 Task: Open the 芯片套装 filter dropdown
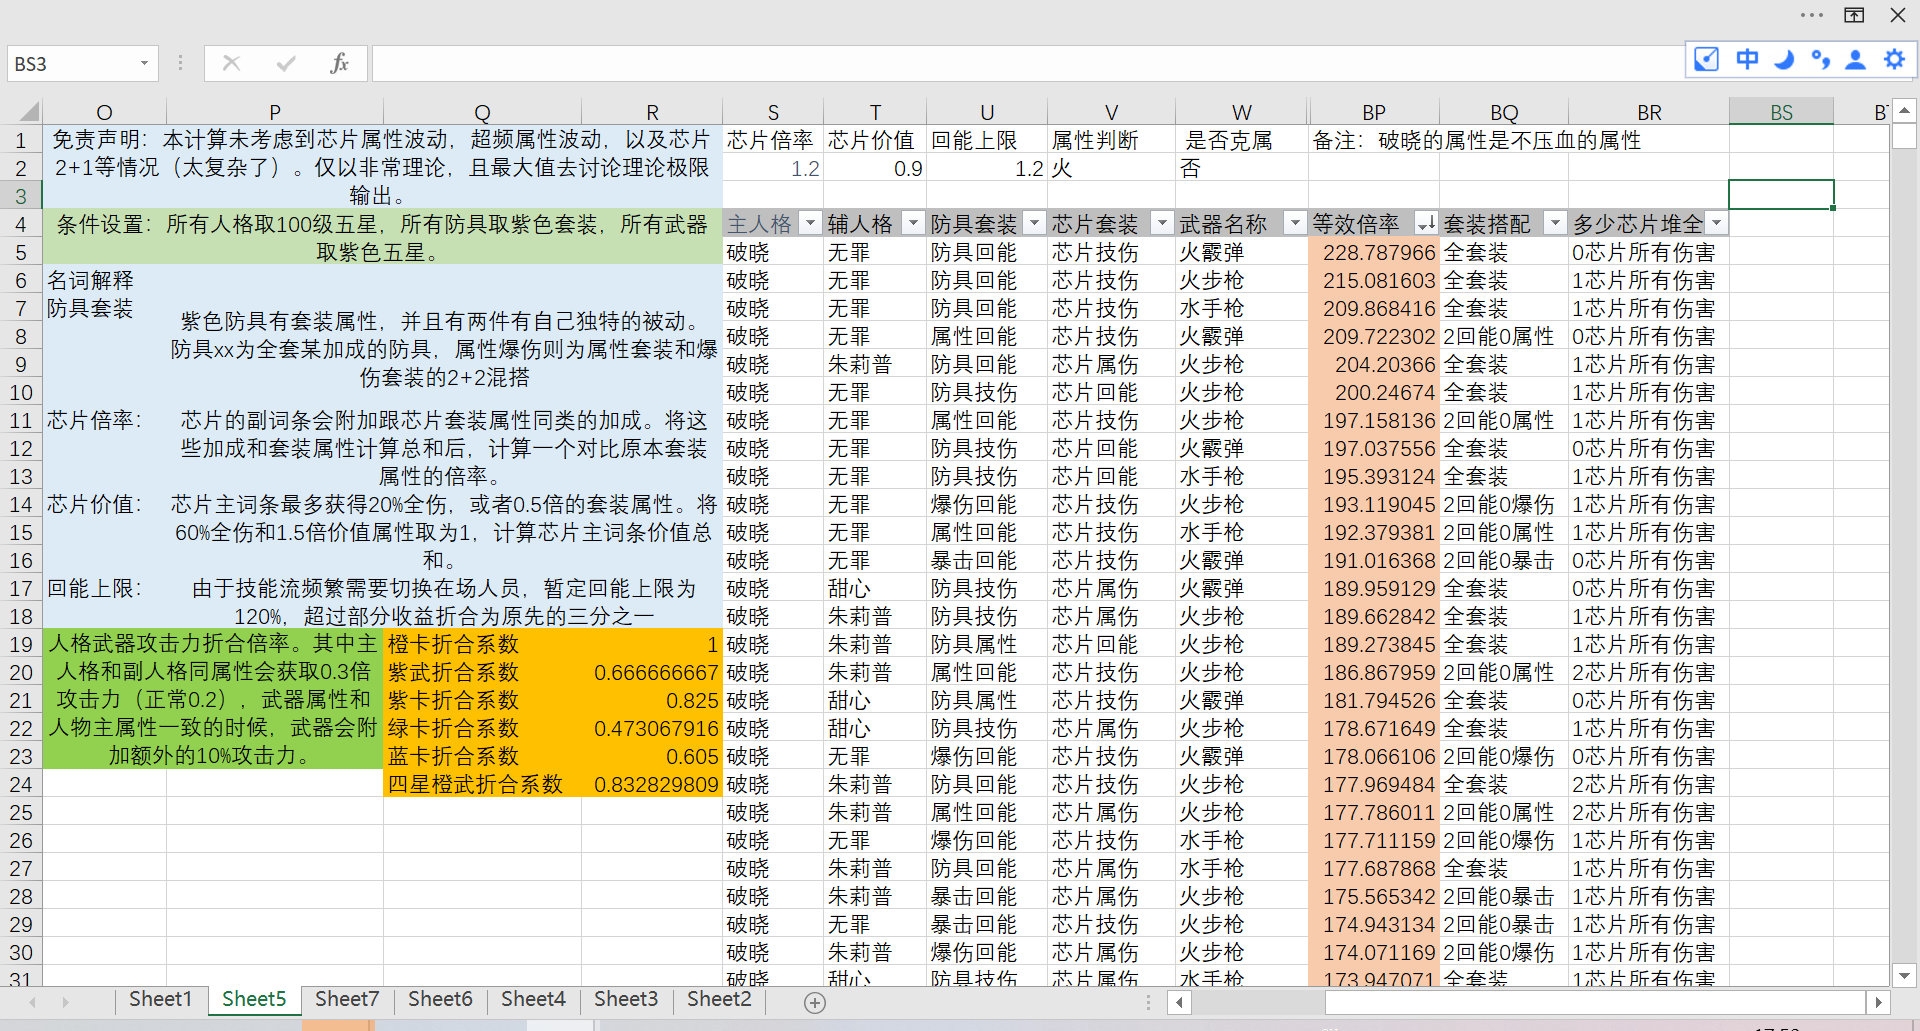1162,223
